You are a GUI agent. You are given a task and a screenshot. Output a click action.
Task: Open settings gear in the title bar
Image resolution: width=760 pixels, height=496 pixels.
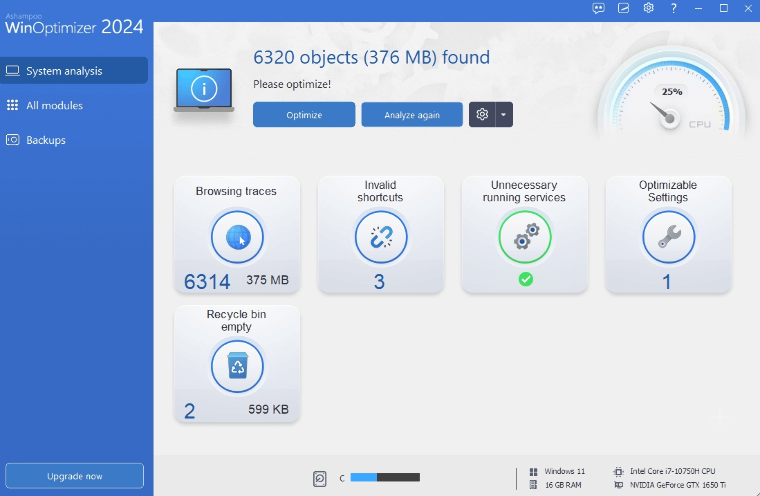click(649, 8)
